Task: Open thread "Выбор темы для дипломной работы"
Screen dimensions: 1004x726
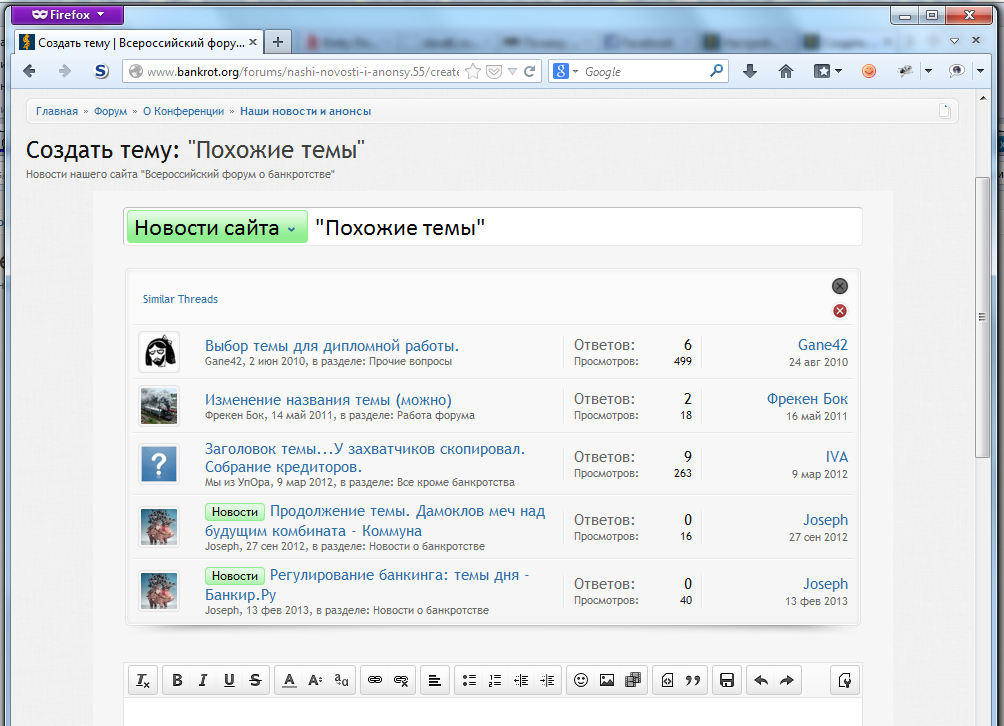Action: [x=331, y=346]
